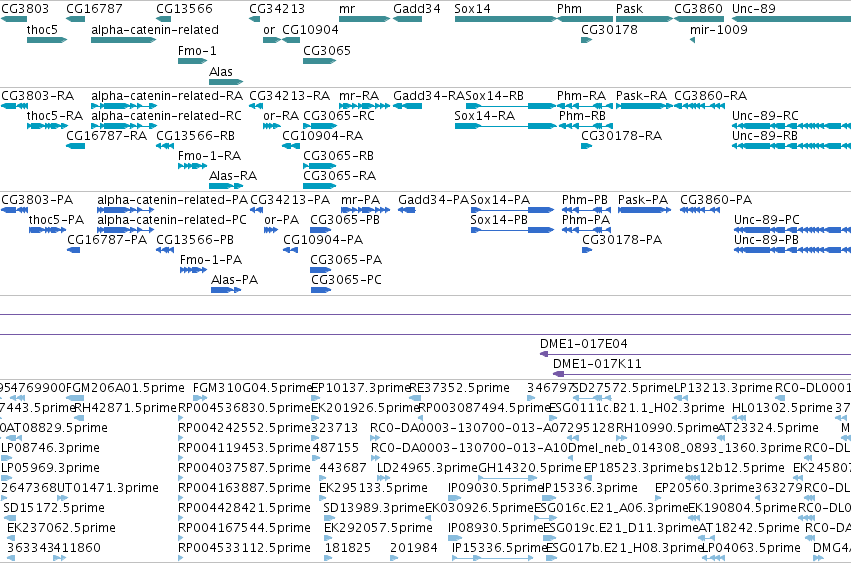Screen dimensions: 851x563
Task: Click the thoc5 gene label
Action: (x=42, y=30)
